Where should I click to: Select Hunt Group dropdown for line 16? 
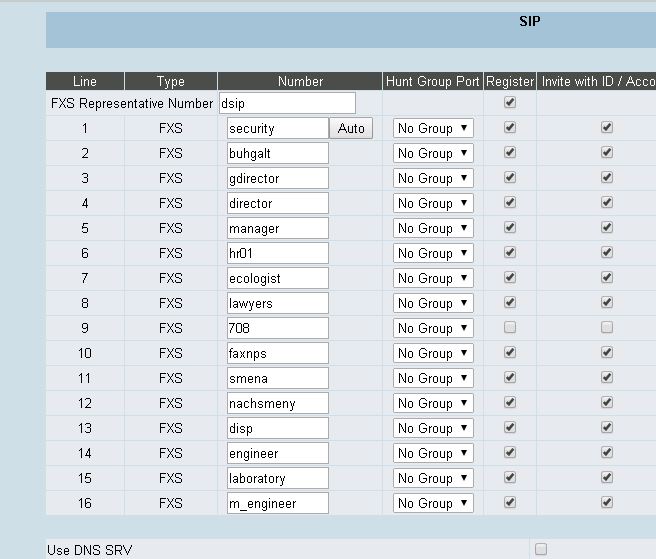(432, 503)
